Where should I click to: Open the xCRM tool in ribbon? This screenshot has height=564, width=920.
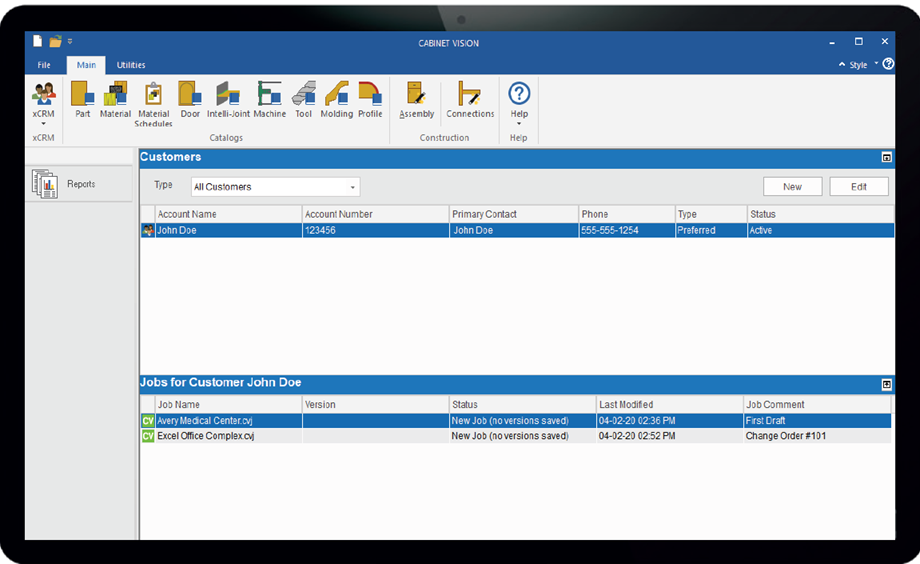pos(43,101)
